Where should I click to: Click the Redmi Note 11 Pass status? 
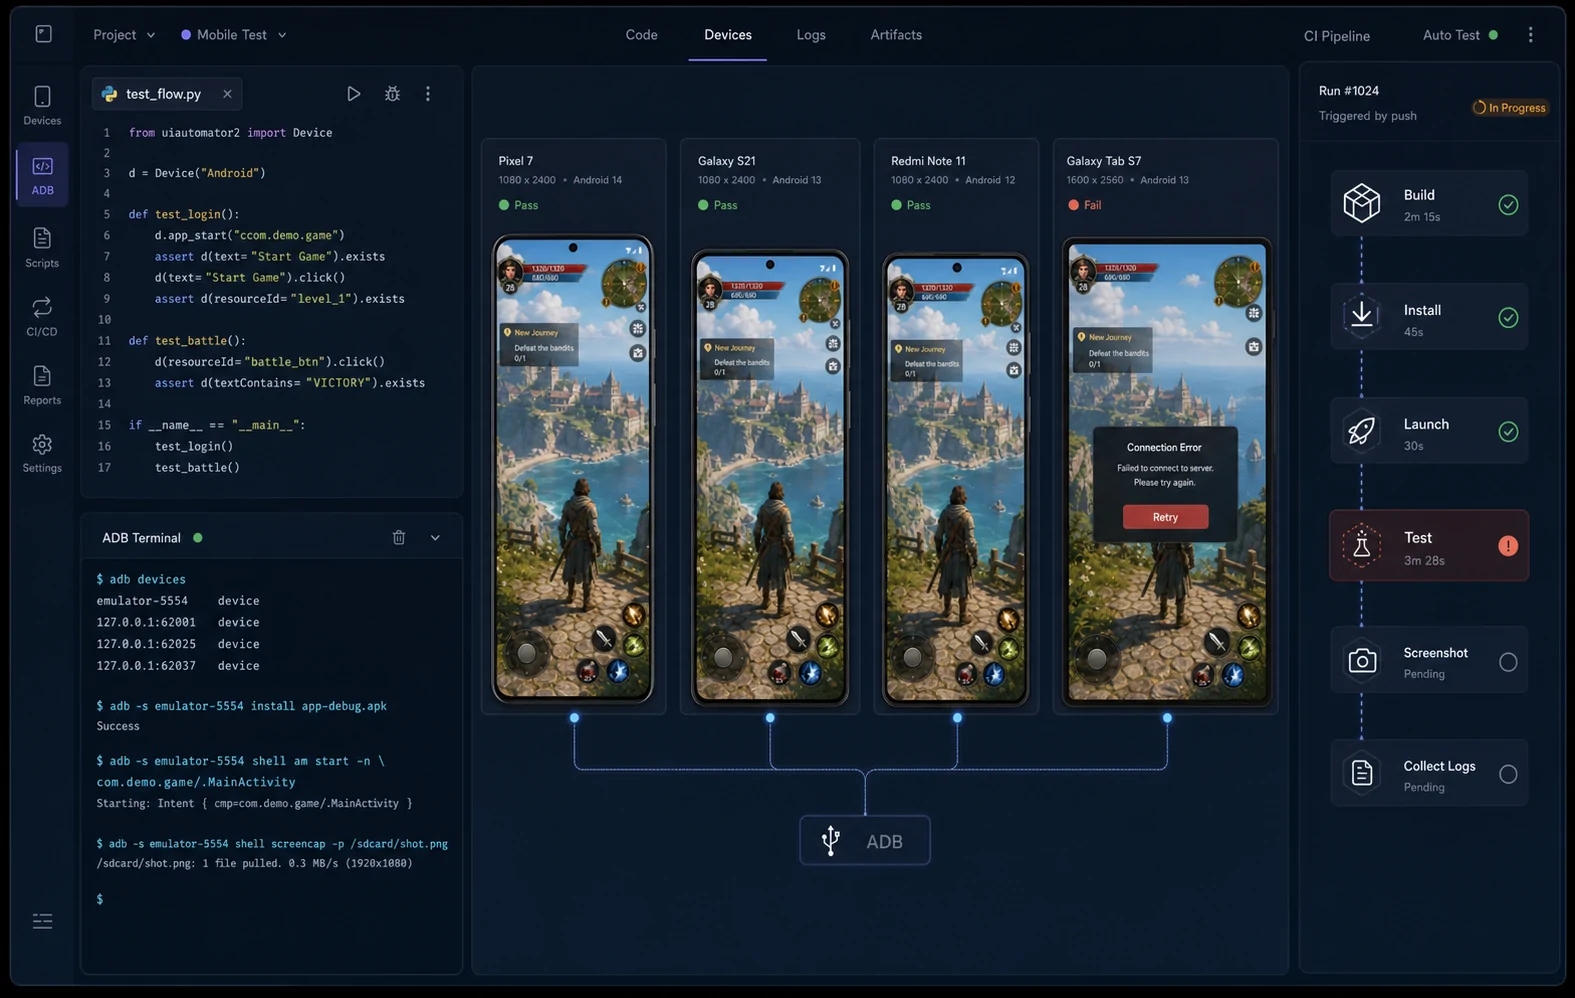tap(910, 205)
